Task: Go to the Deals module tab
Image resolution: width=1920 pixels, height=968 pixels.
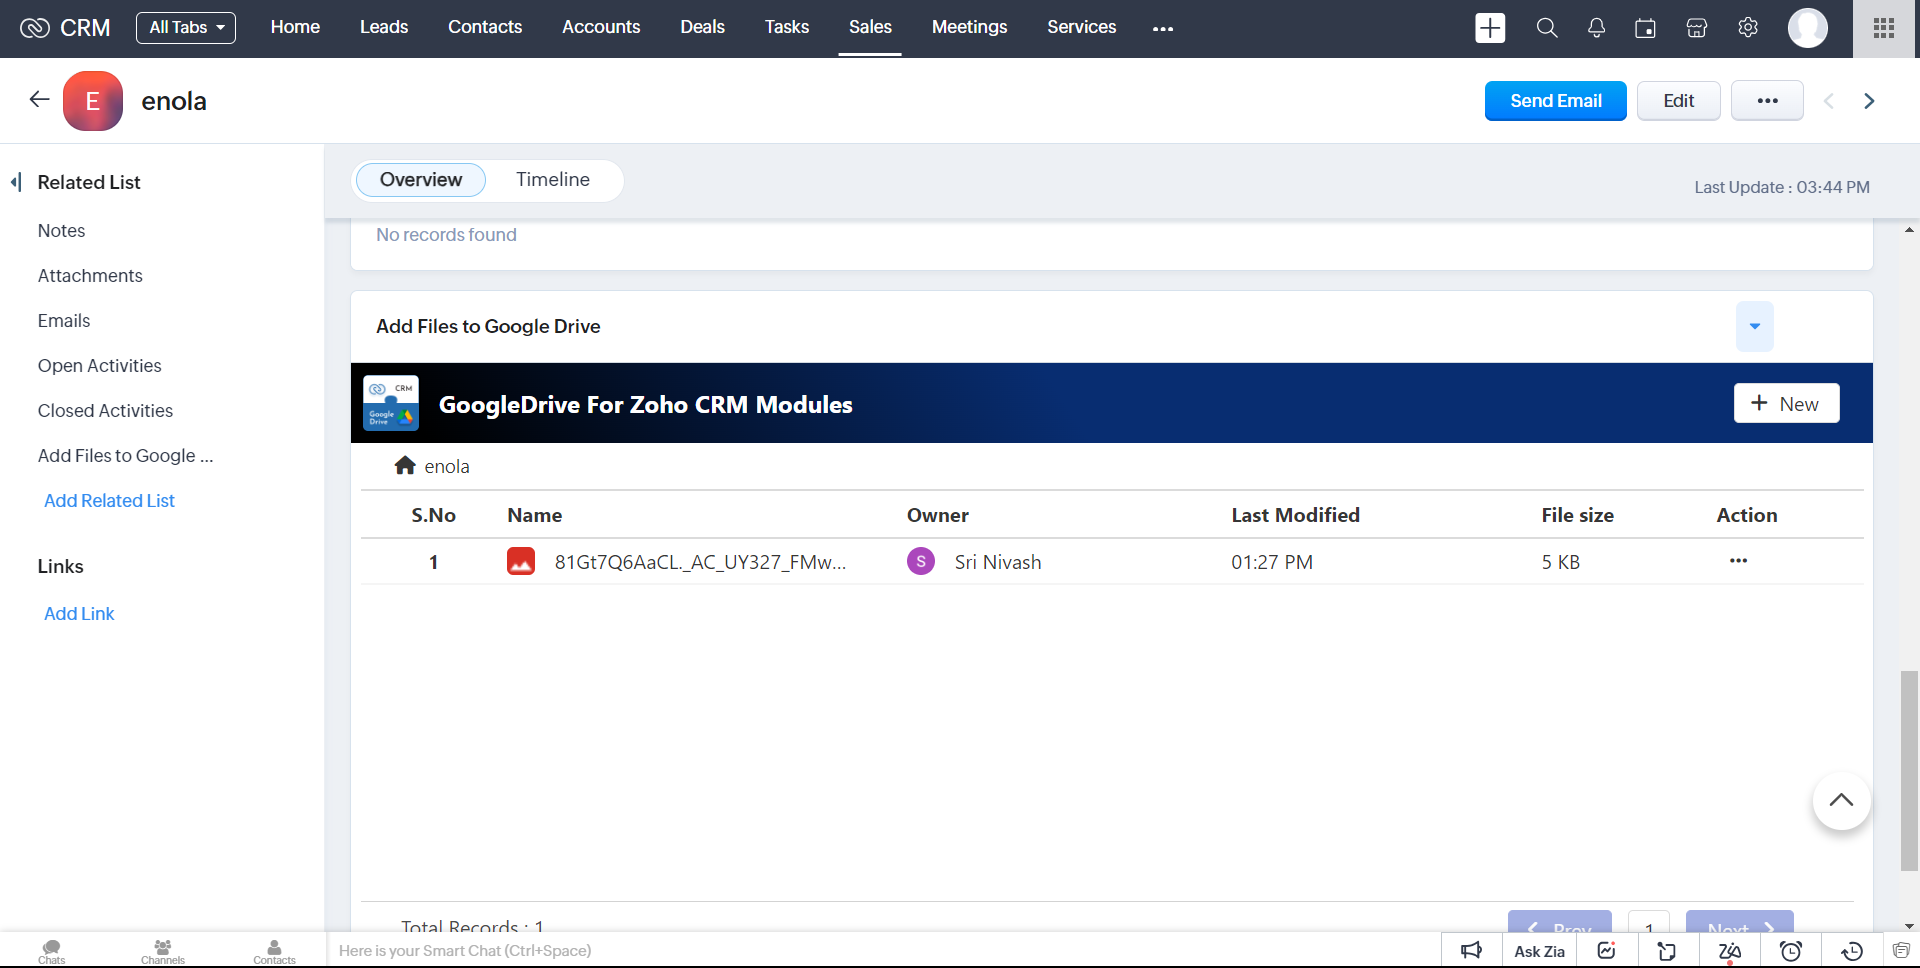Action: tap(702, 28)
